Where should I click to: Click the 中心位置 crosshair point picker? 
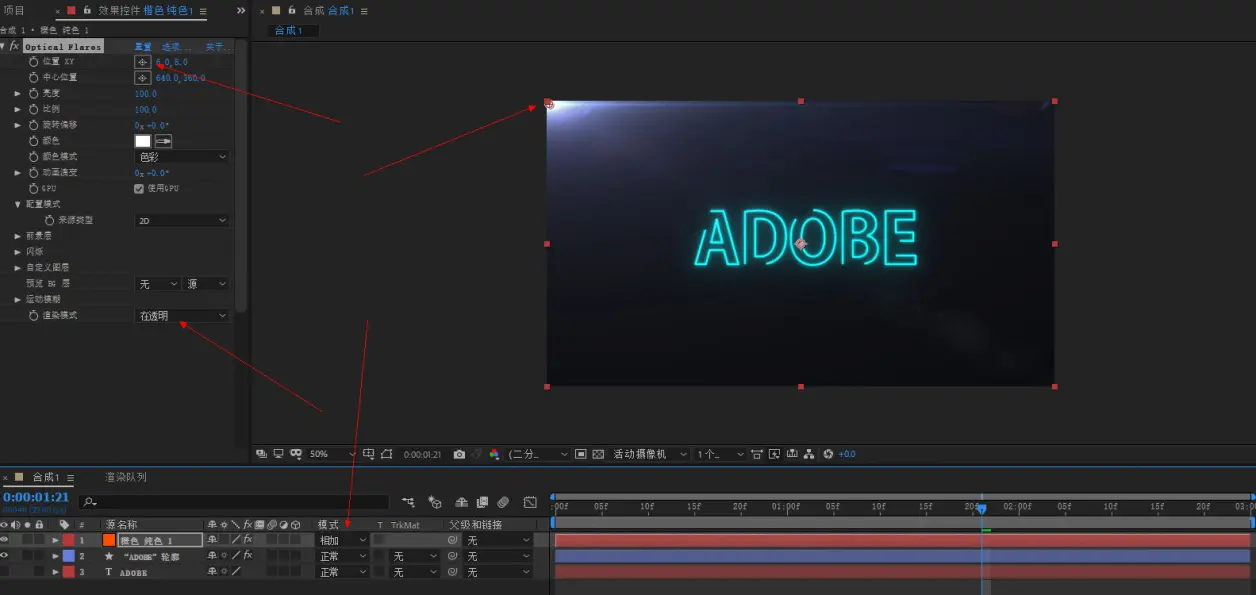coord(143,77)
